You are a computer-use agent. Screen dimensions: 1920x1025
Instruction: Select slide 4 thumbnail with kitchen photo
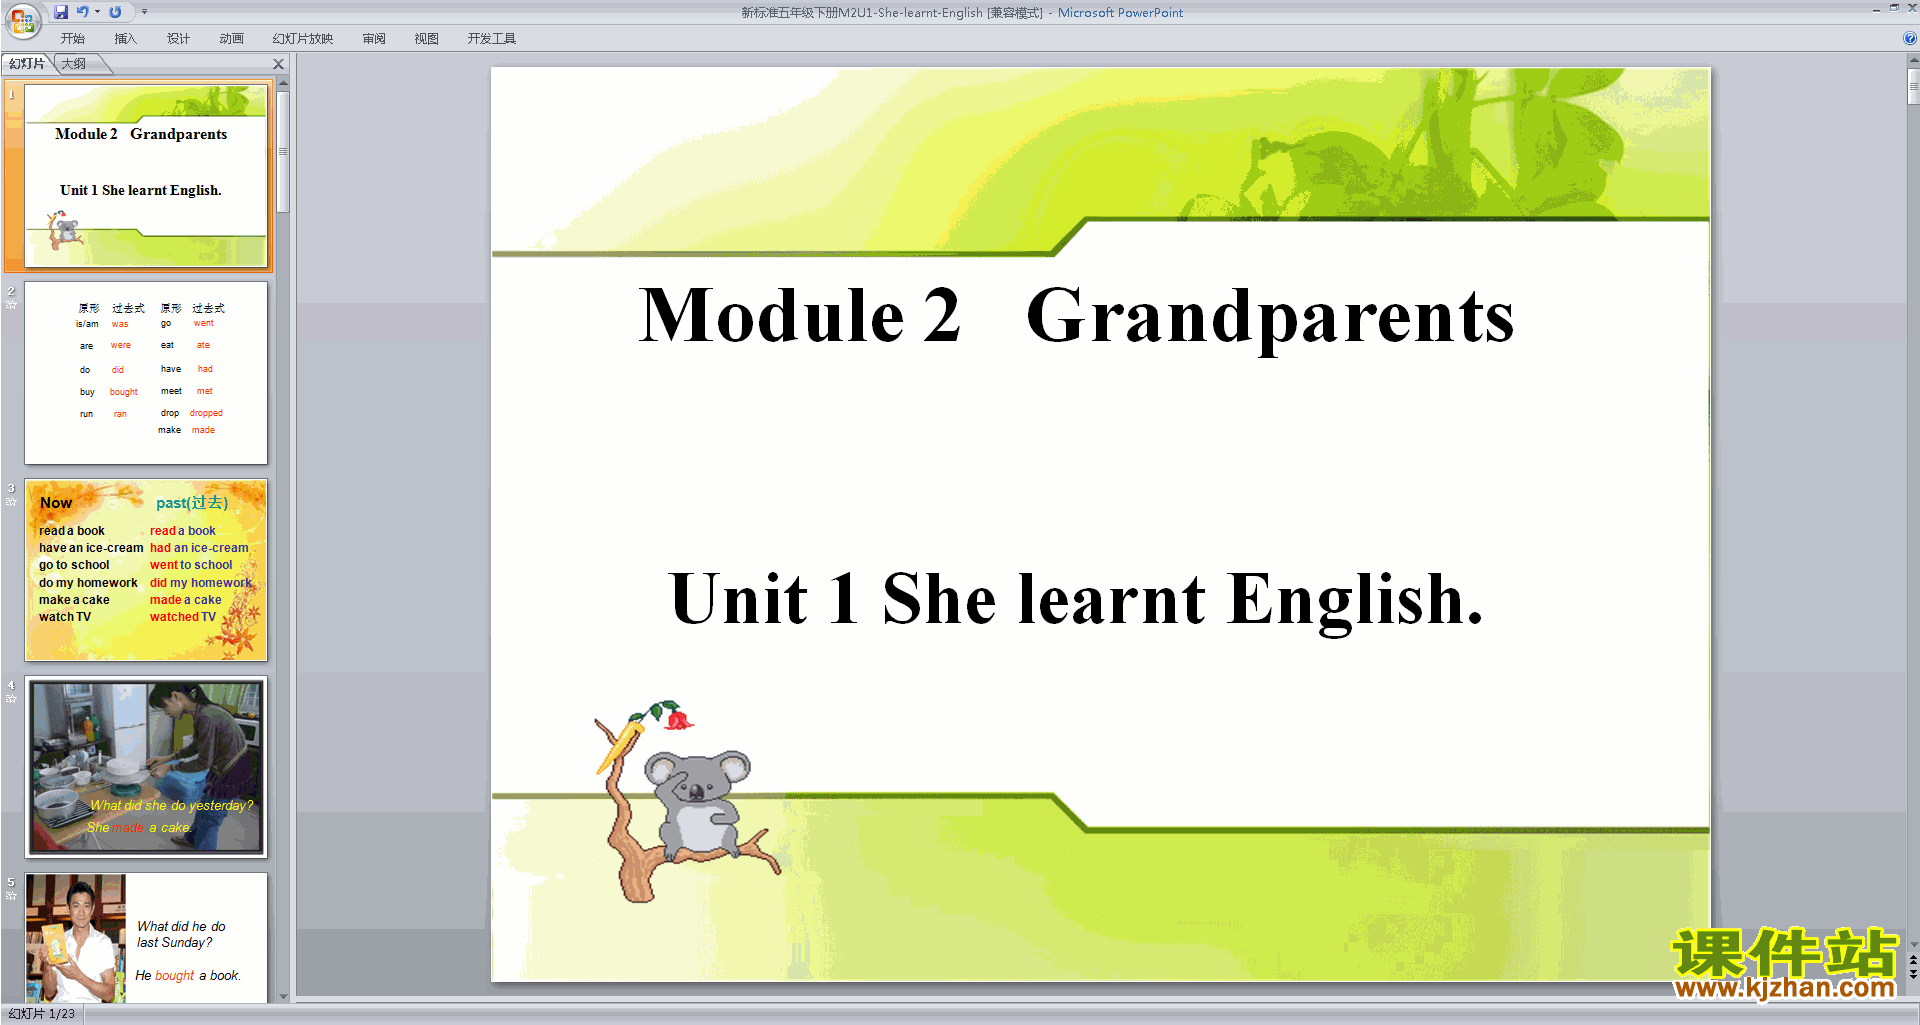coord(146,767)
